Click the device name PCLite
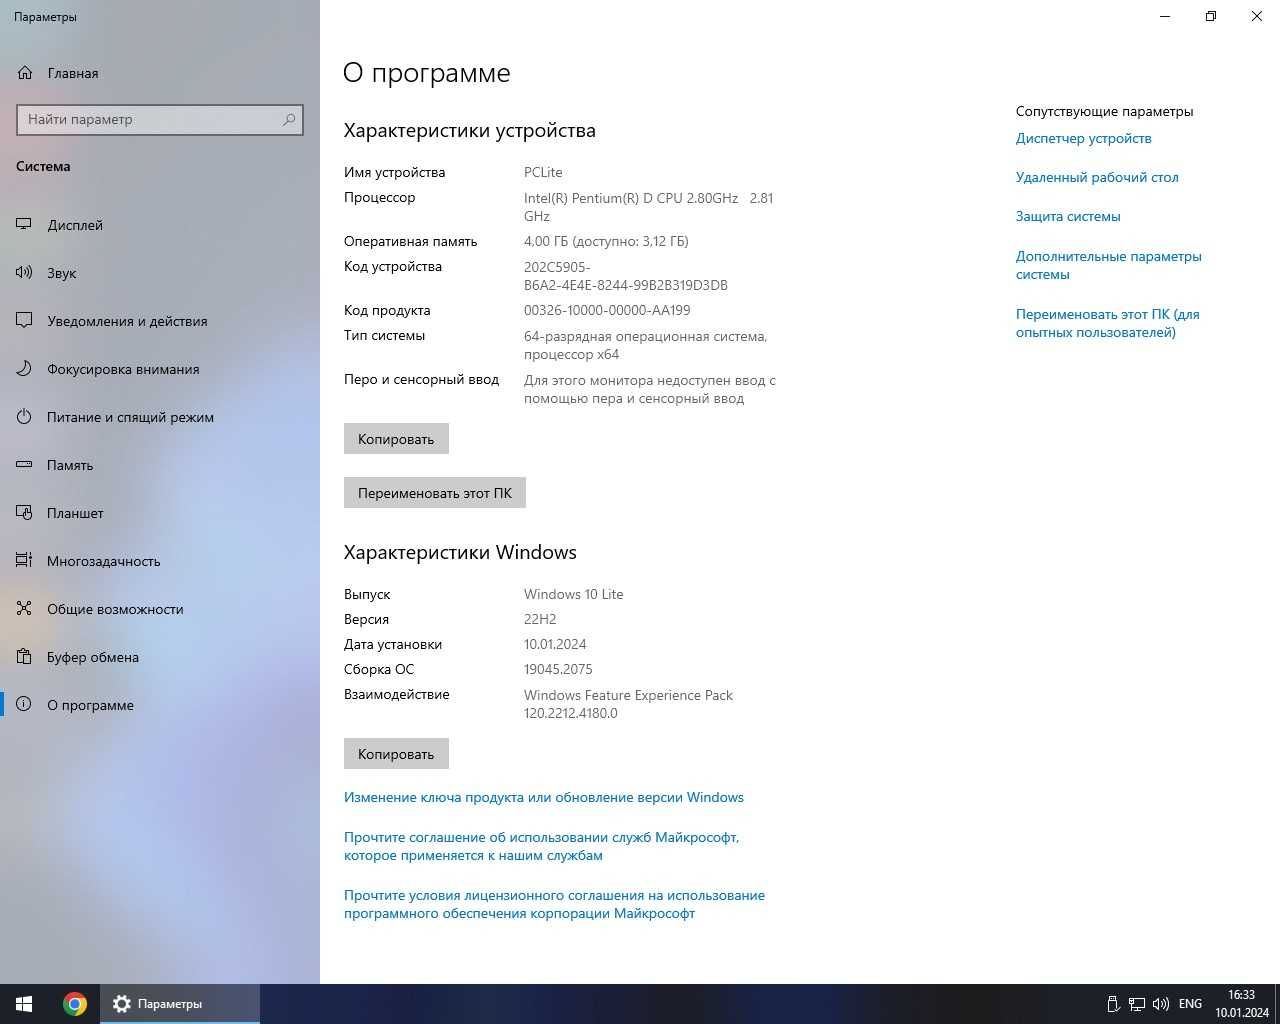Screen dimensions: 1280x1024 click(x=543, y=172)
